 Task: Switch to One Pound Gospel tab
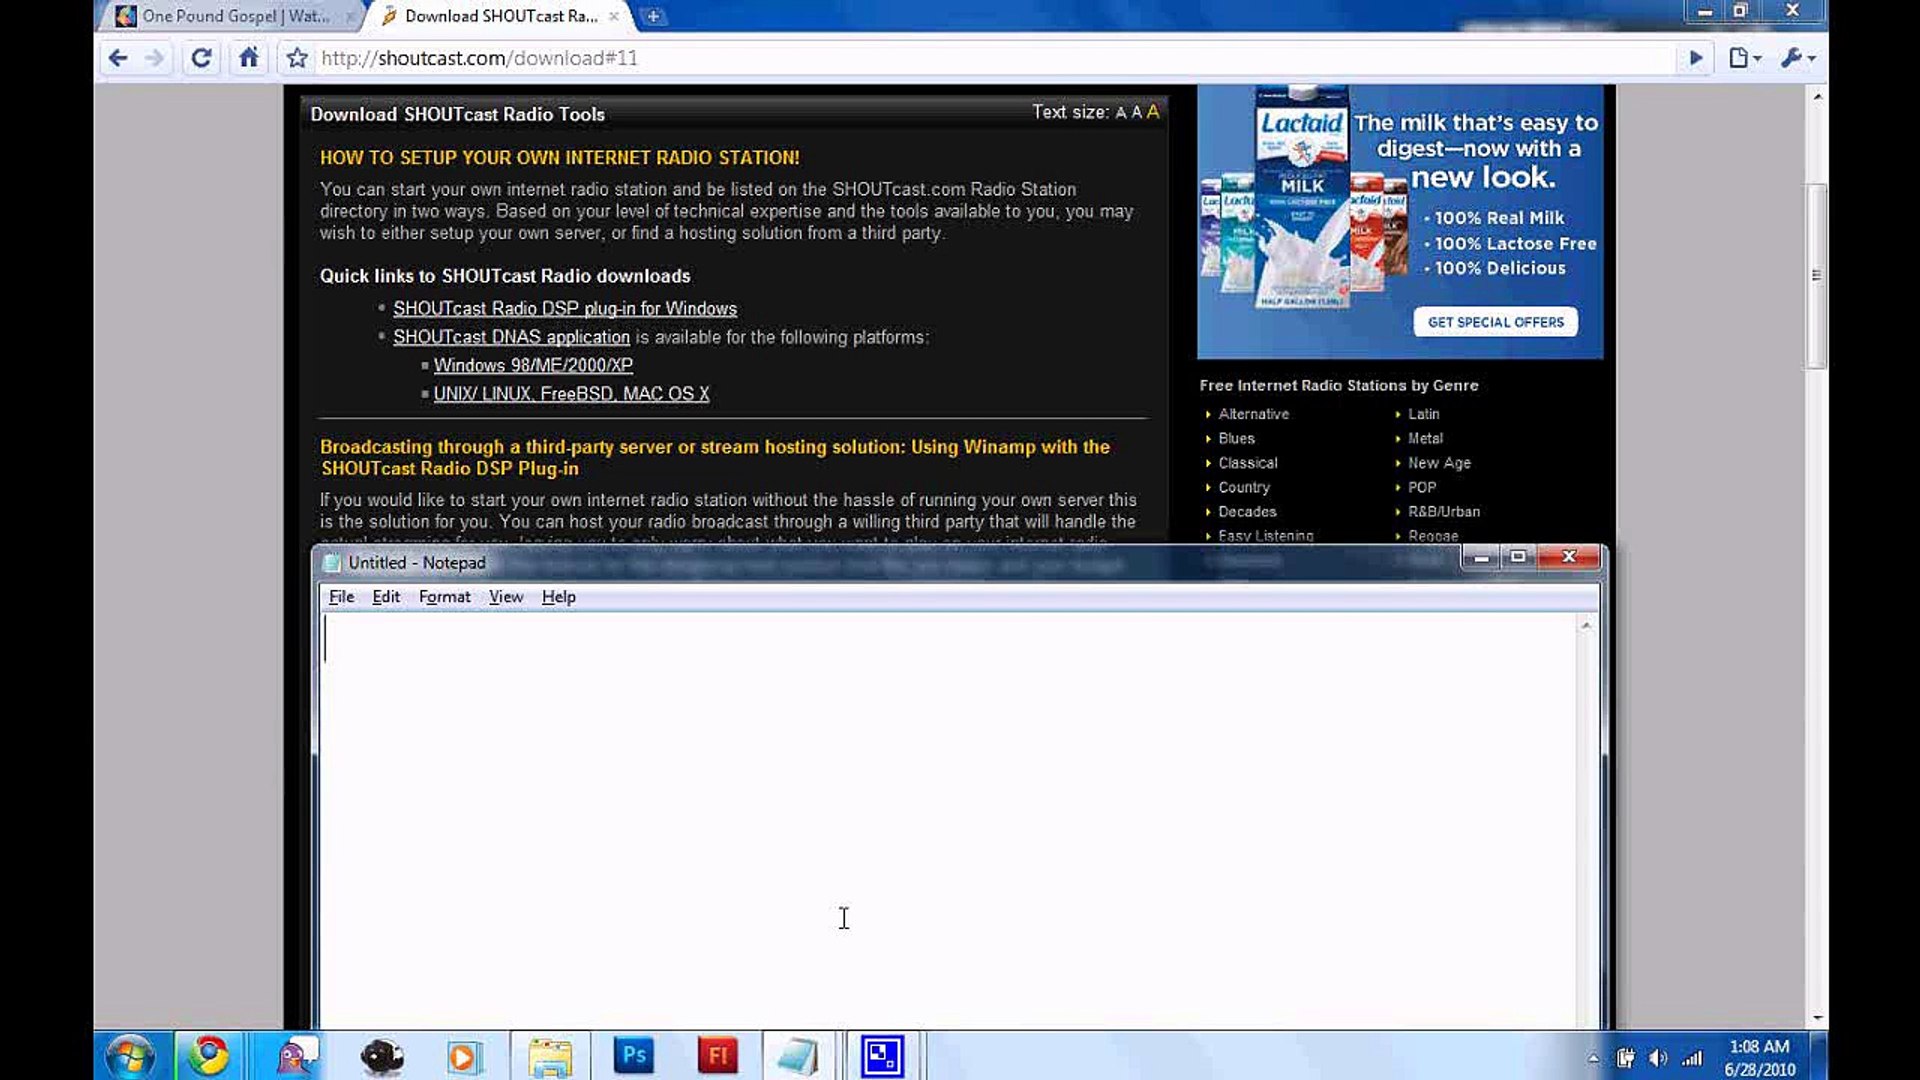[234, 16]
